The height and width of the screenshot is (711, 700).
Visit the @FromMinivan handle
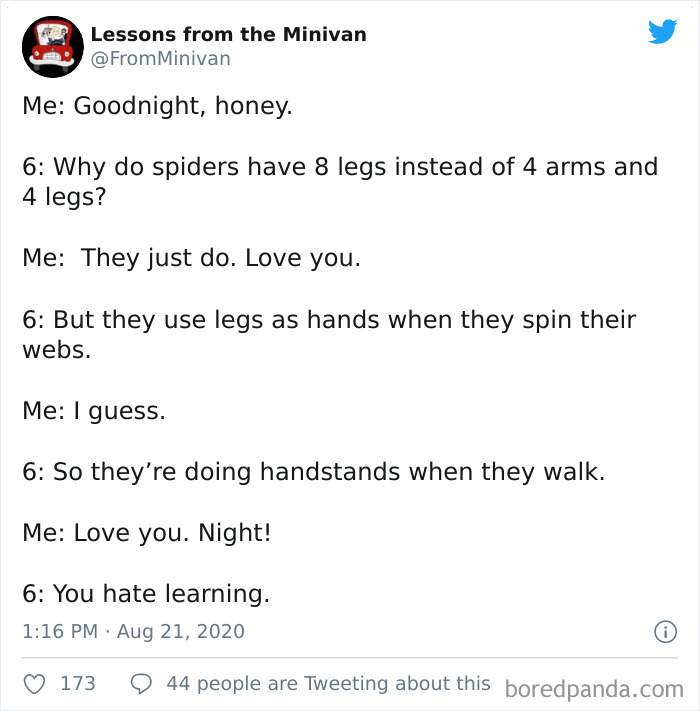click(x=160, y=58)
